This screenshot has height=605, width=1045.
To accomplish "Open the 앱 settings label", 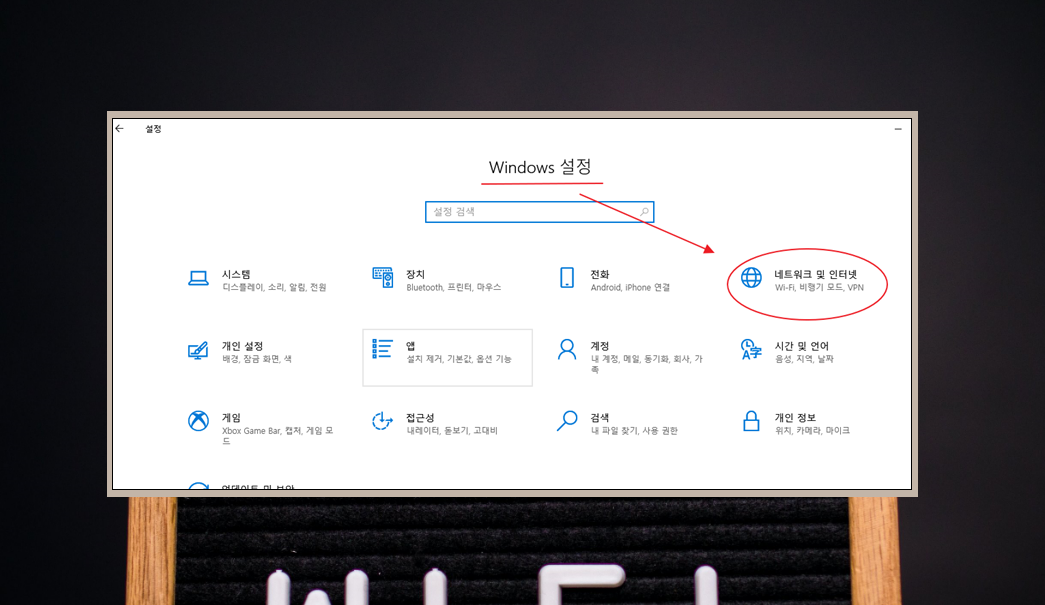I will [411, 346].
